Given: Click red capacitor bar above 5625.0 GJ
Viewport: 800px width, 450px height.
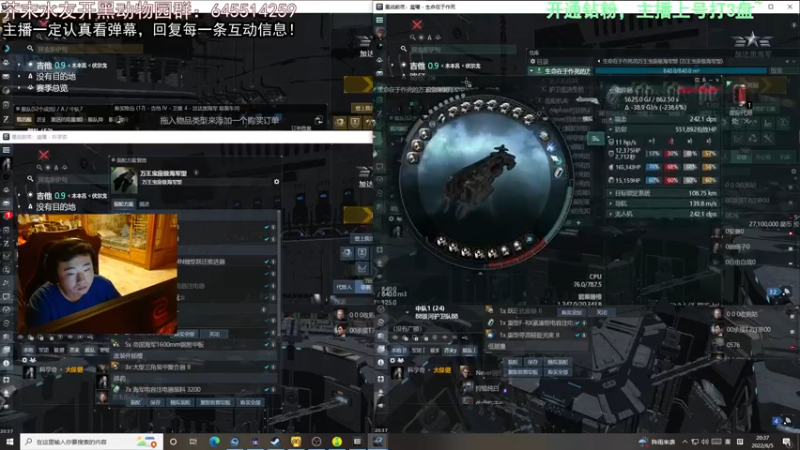Looking at the screenshot, I should pyautogui.click(x=698, y=91).
